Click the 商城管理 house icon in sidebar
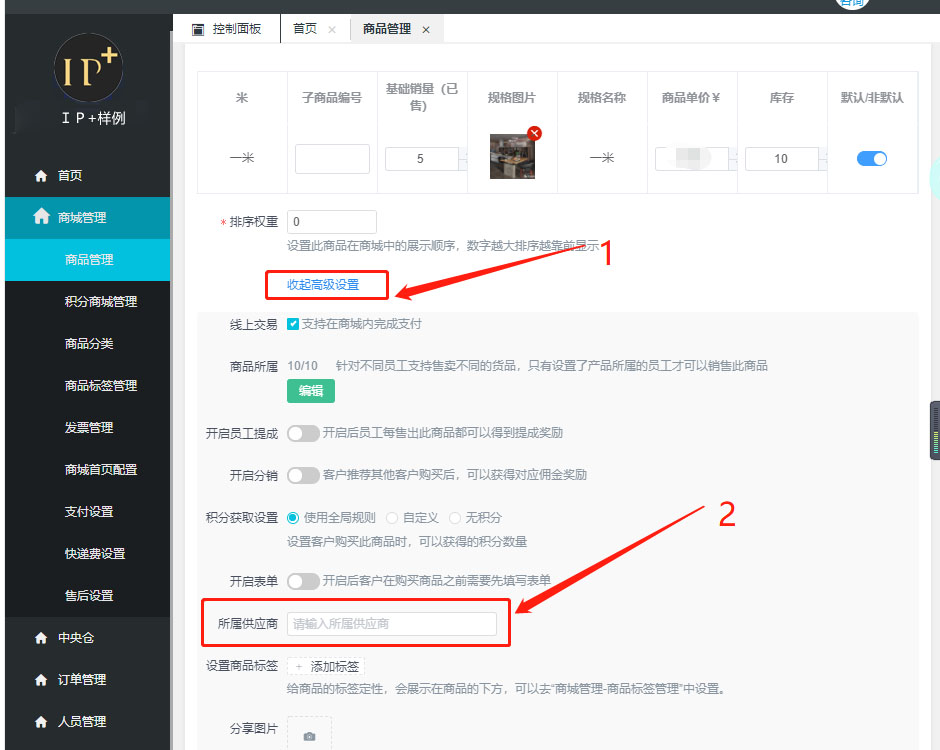 (41, 217)
